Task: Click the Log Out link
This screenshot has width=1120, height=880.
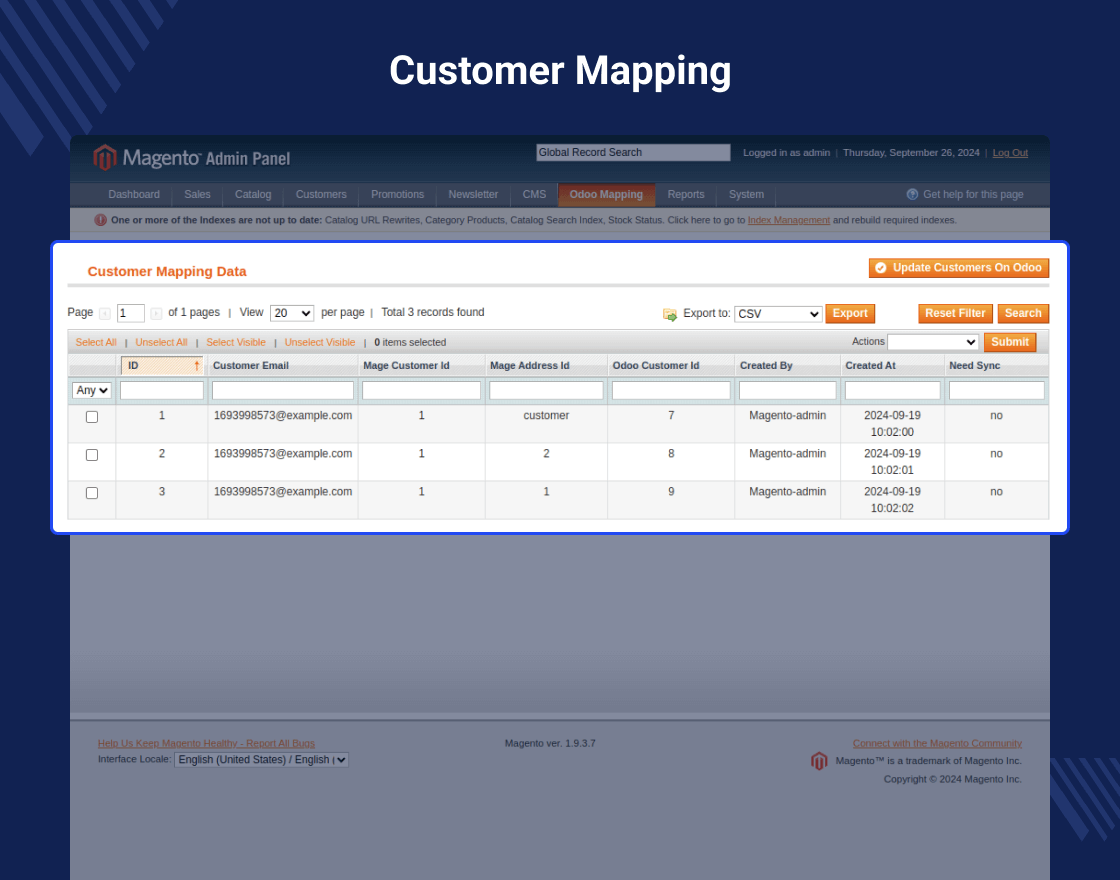Action: coord(1010,153)
